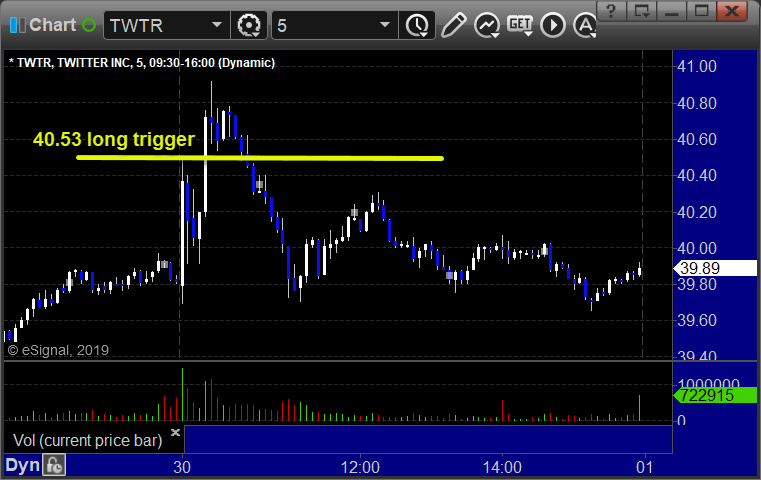Select the yellow trigger line

260,158
